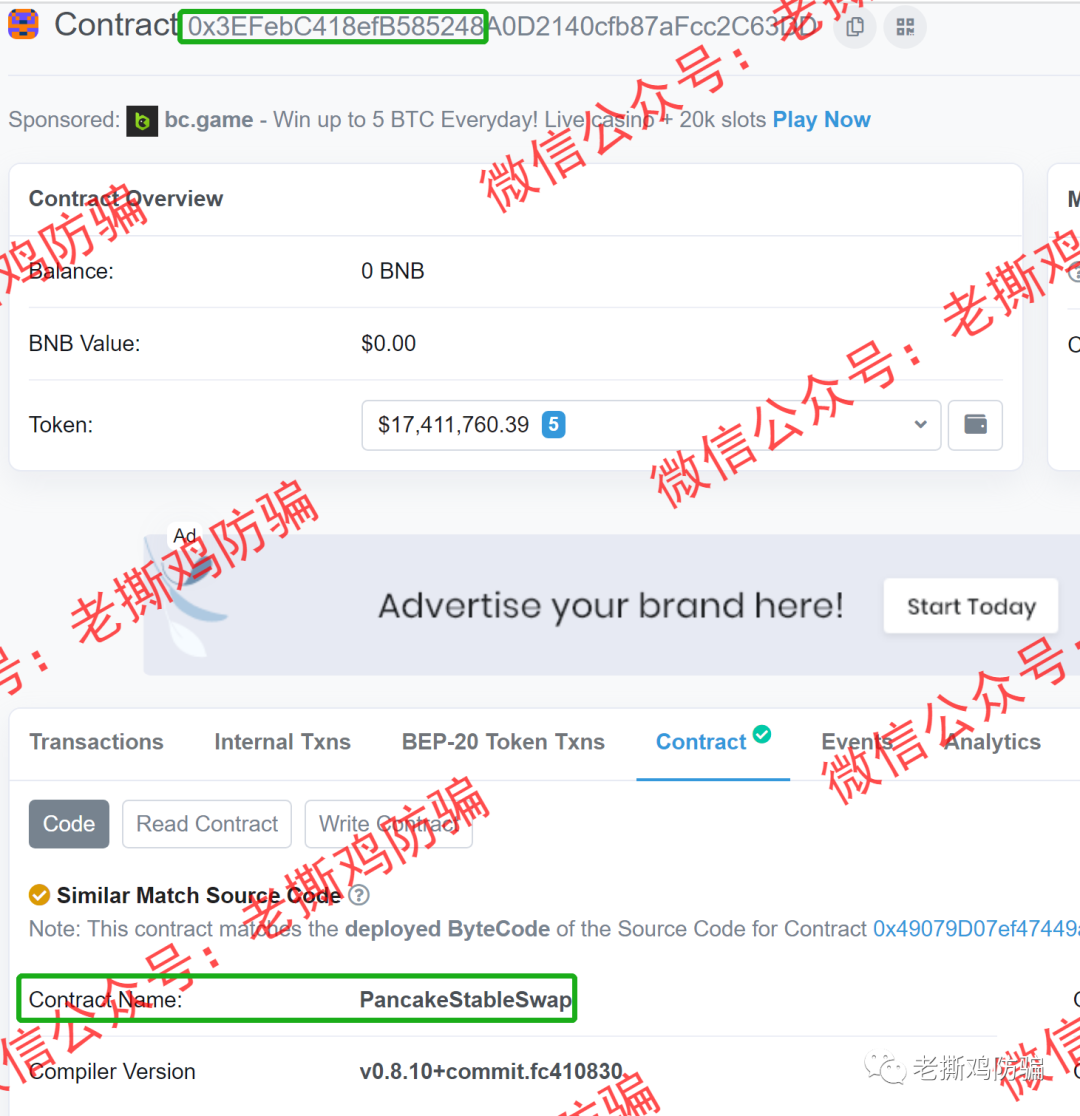Open the matched contract 0x49079D07 link
Image resolution: width=1080 pixels, height=1116 pixels.
pyautogui.click(x=976, y=929)
